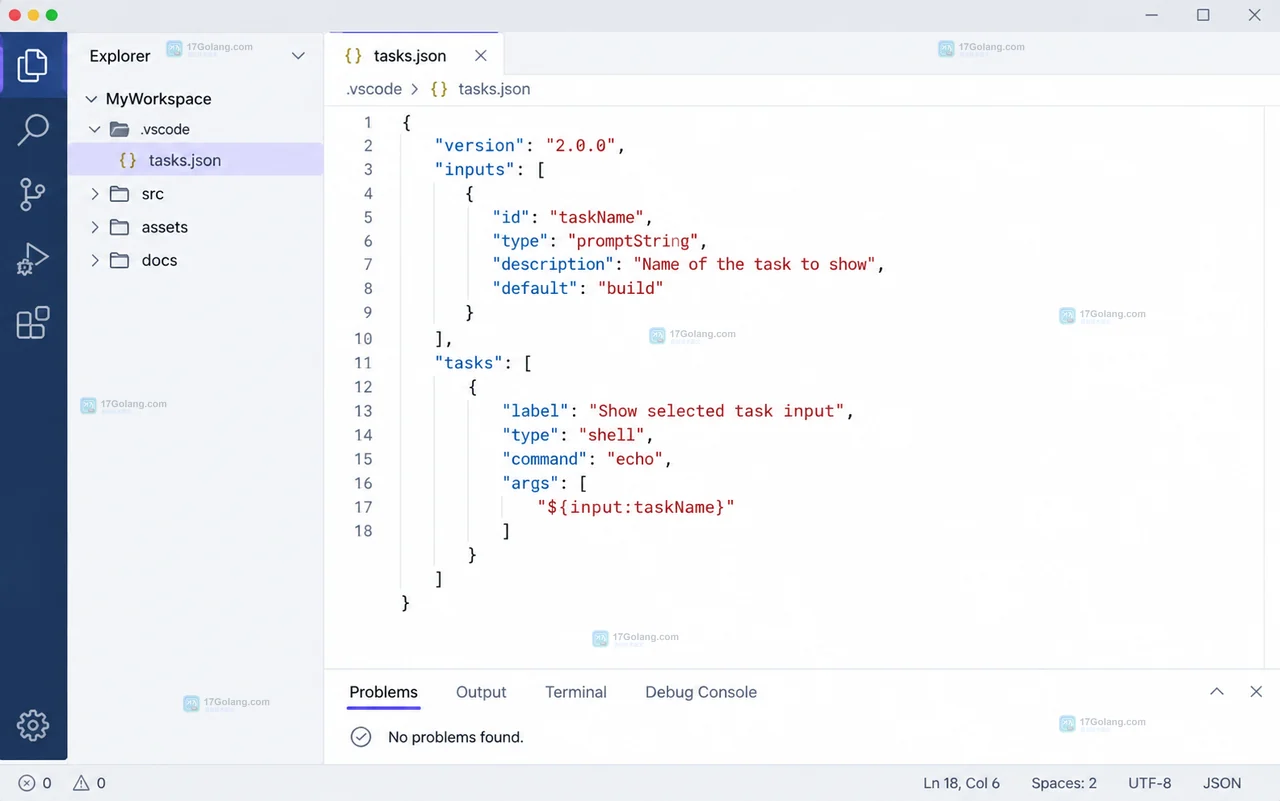Click Spaces: 2 indentation setting
Screen dimensions: 1280x801
tap(1064, 783)
